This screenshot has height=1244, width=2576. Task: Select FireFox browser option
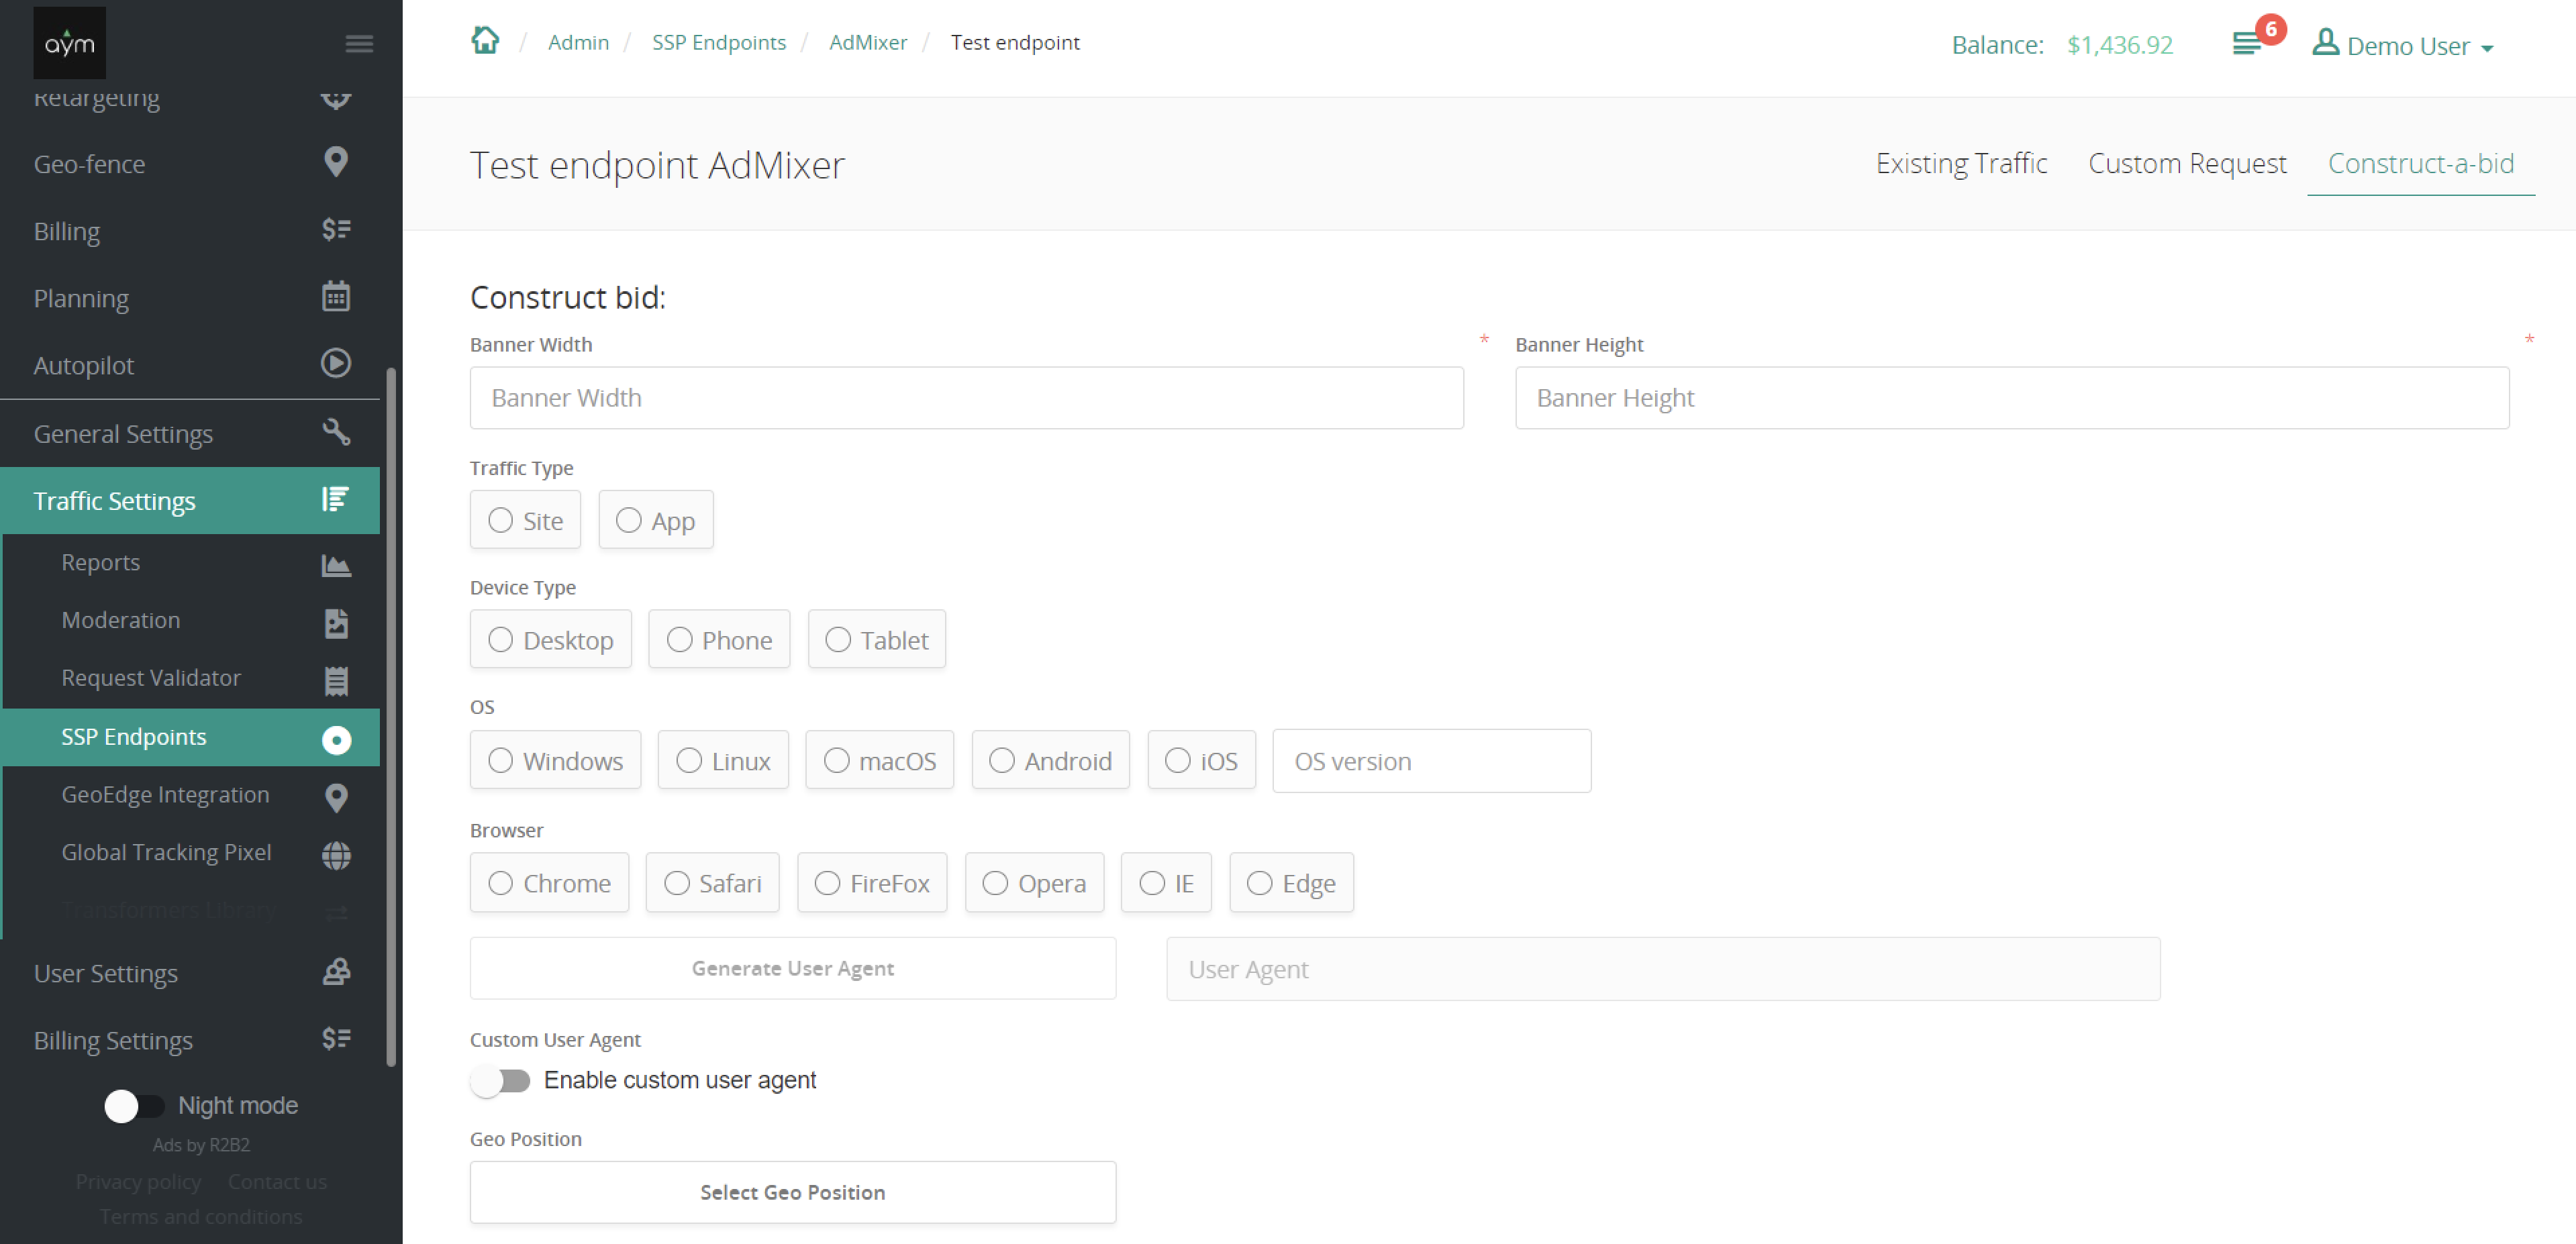pyautogui.click(x=871, y=883)
